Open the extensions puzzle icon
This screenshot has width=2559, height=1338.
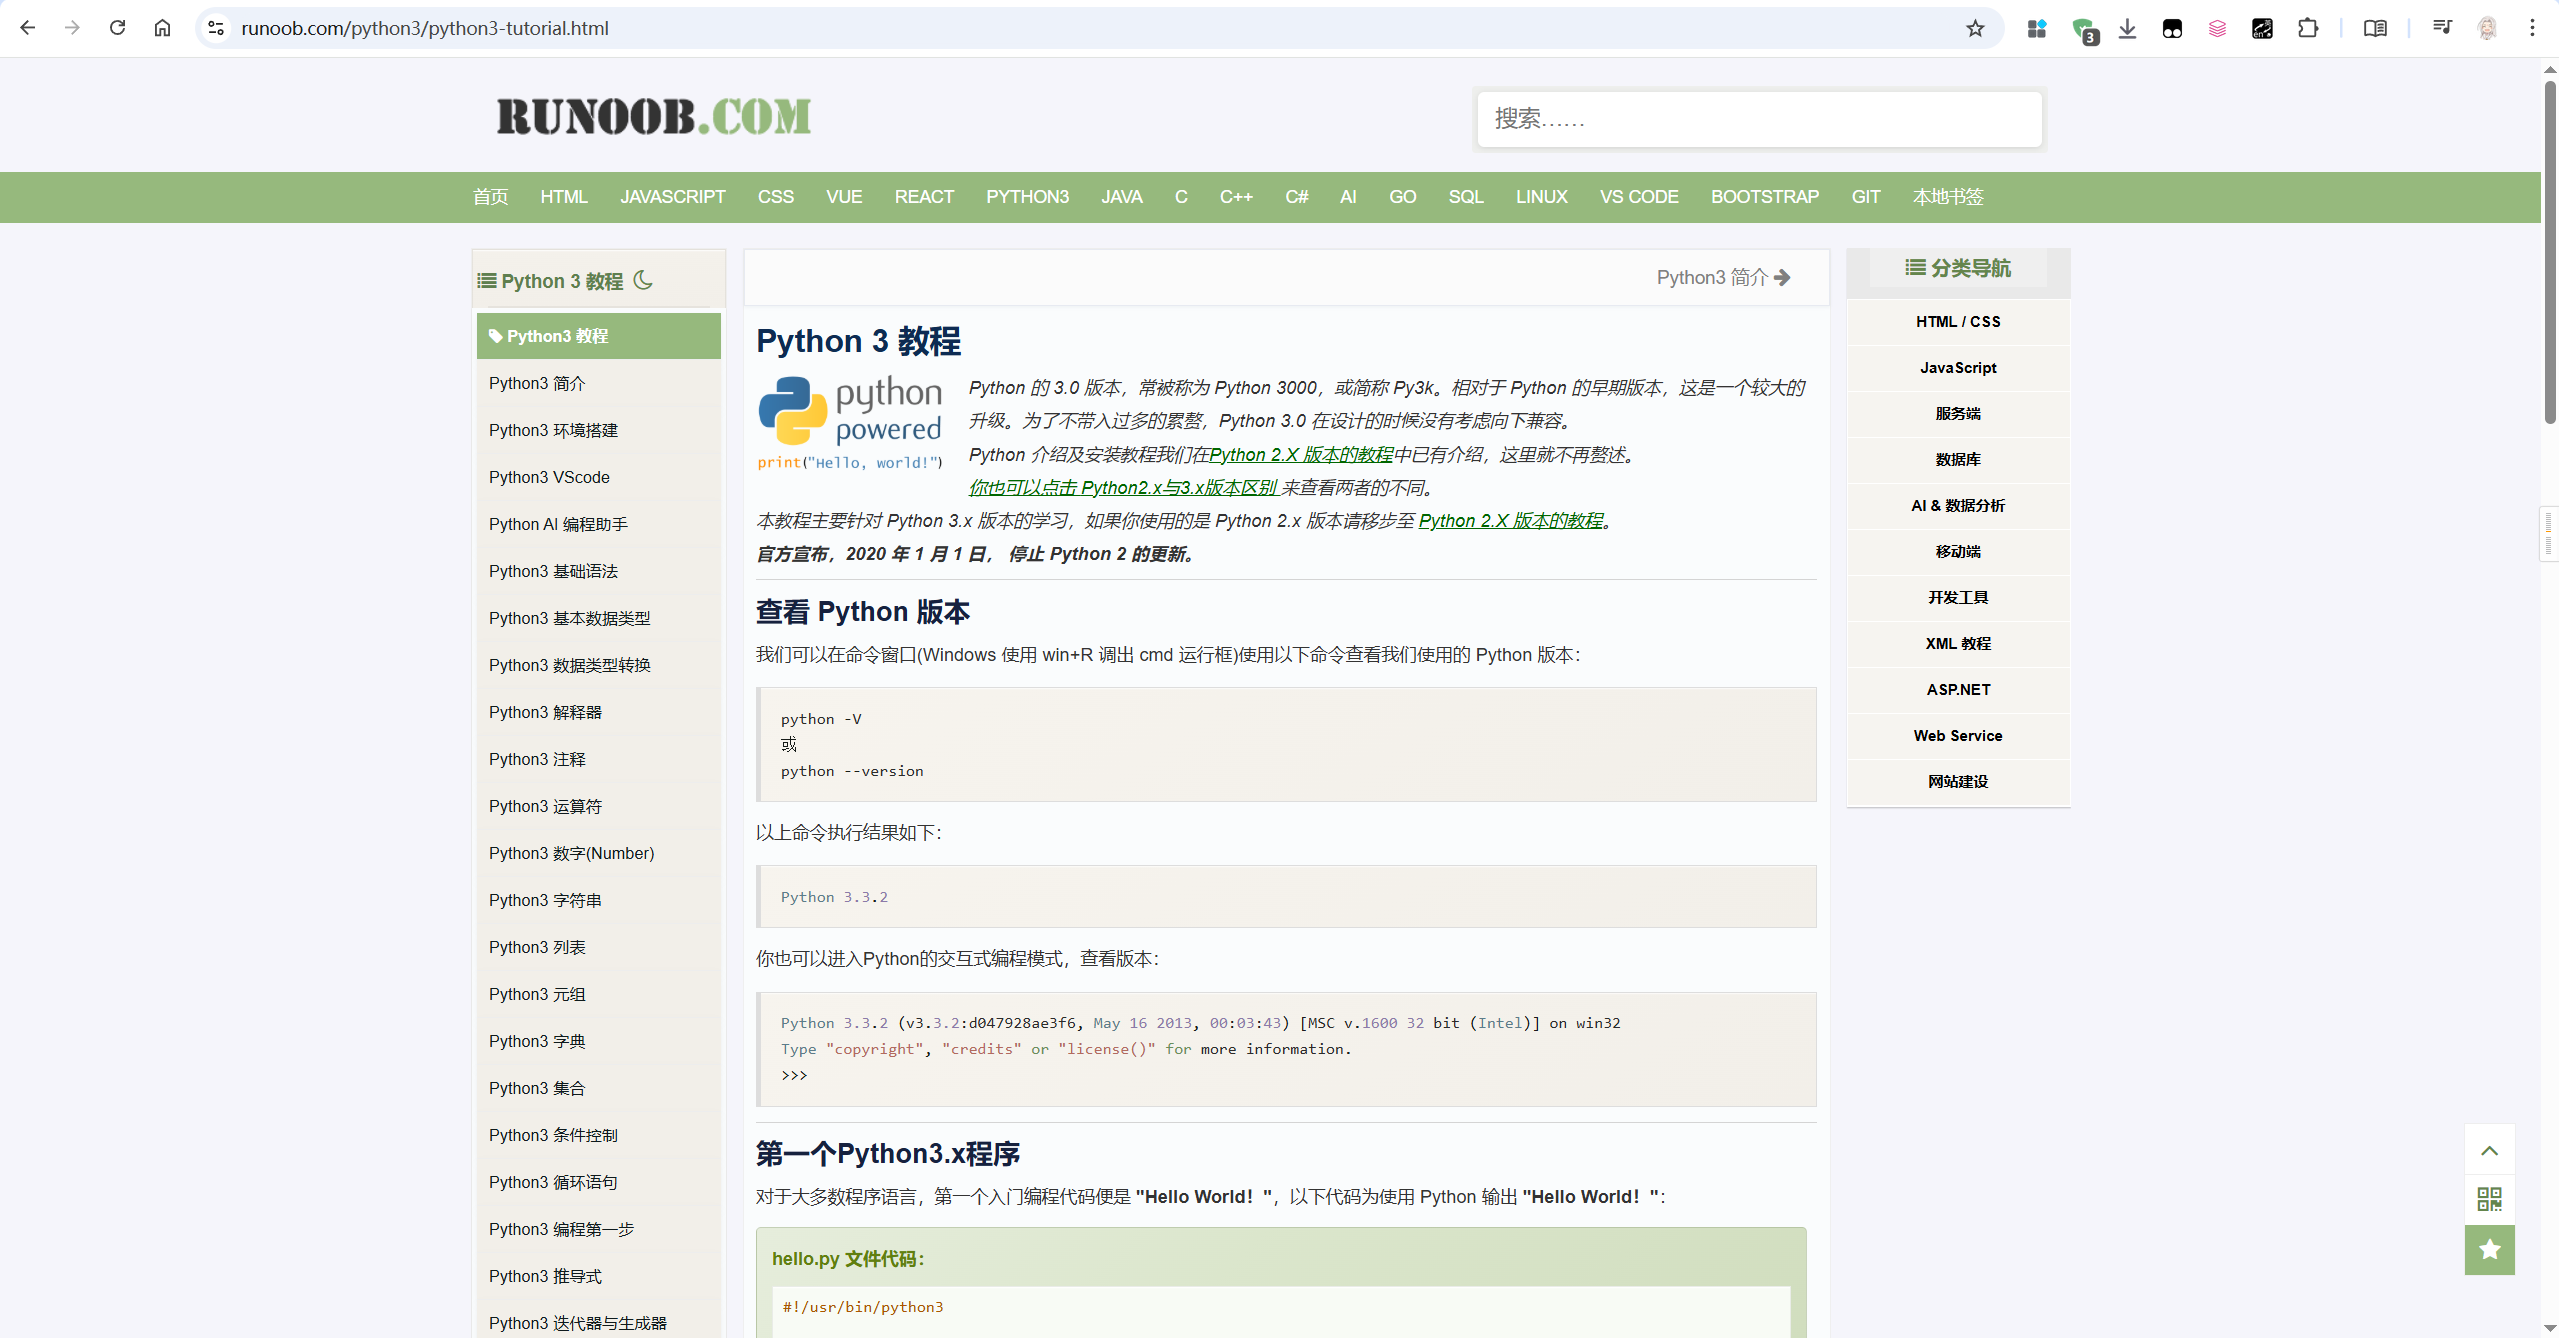(2307, 28)
